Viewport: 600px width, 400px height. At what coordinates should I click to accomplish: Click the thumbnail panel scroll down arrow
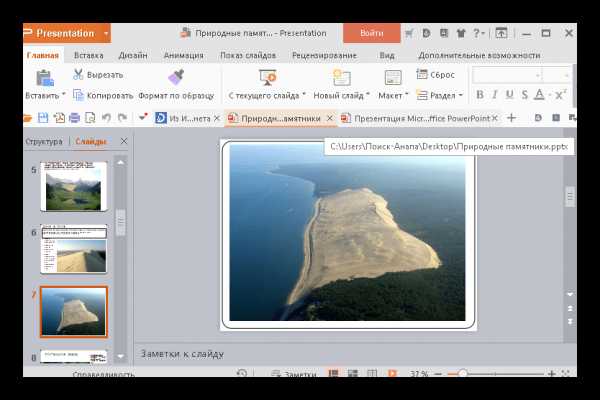121,356
